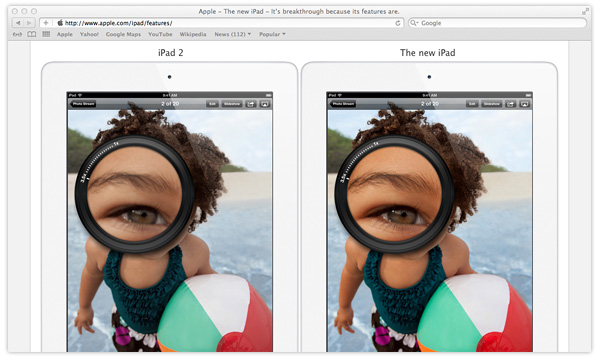Expand the News (112) bookmarks folder
The width and height of the screenshot is (596, 362).
click(233, 34)
